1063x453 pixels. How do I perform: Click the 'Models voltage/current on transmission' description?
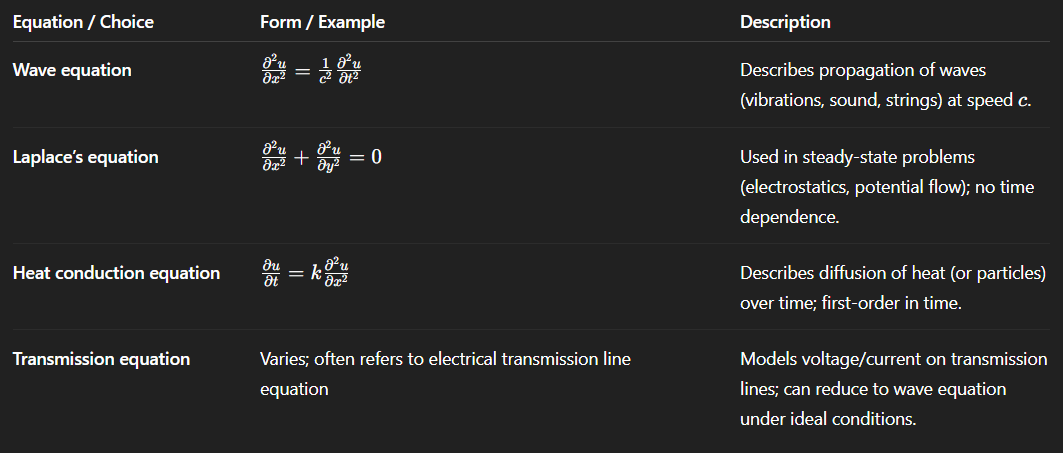click(x=894, y=359)
